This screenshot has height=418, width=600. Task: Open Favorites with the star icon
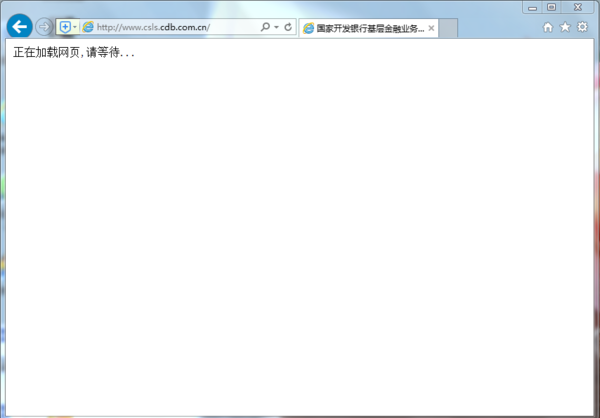(565, 27)
